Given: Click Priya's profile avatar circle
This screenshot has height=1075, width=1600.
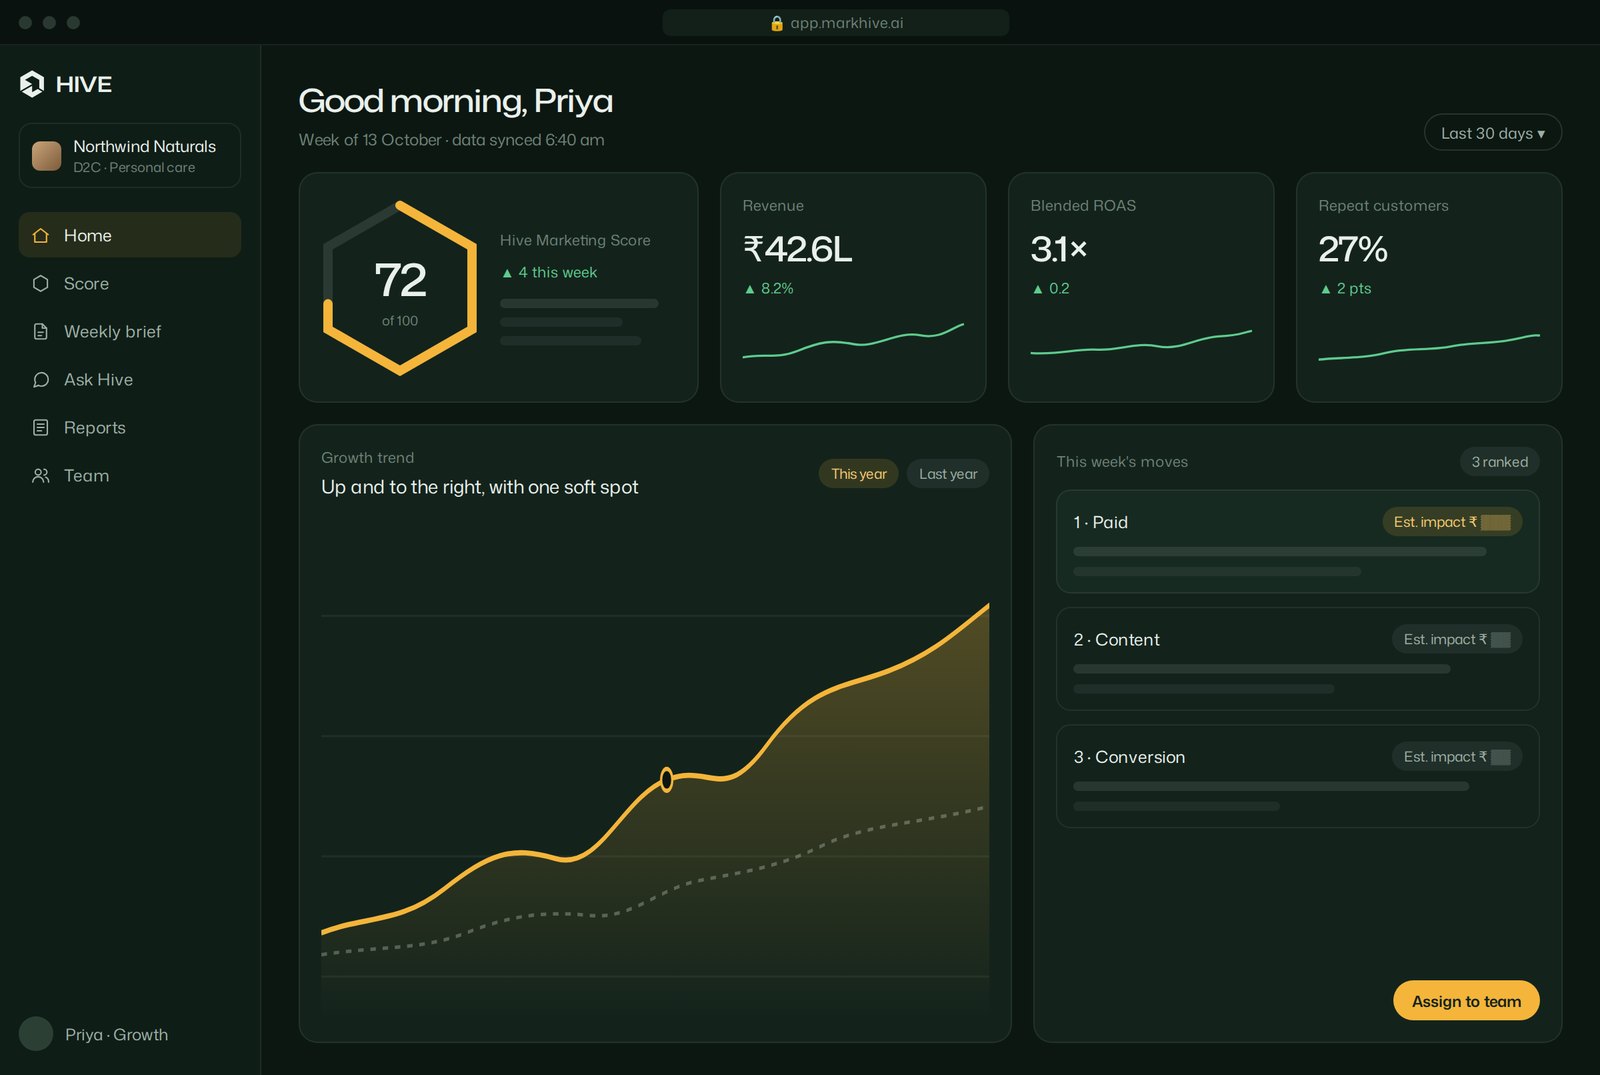Looking at the screenshot, I should point(36,1033).
